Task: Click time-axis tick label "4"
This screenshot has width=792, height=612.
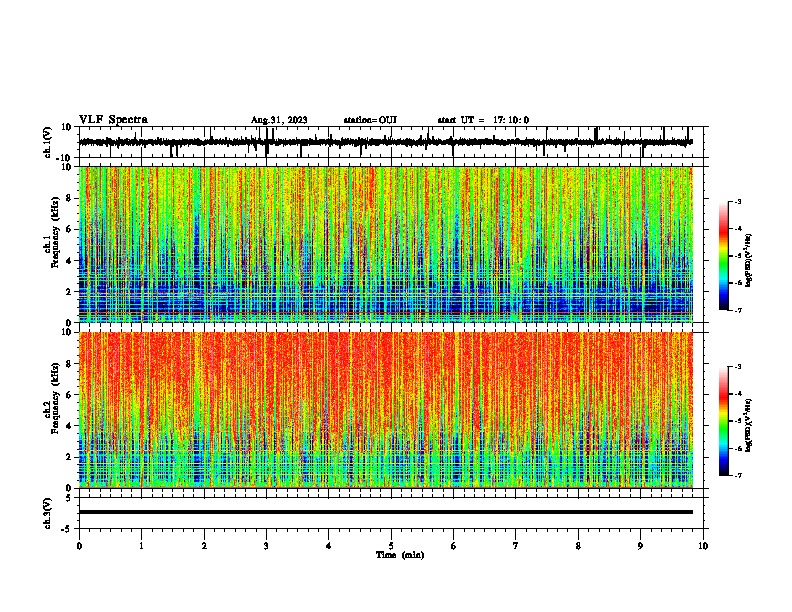Action: click(x=329, y=546)
